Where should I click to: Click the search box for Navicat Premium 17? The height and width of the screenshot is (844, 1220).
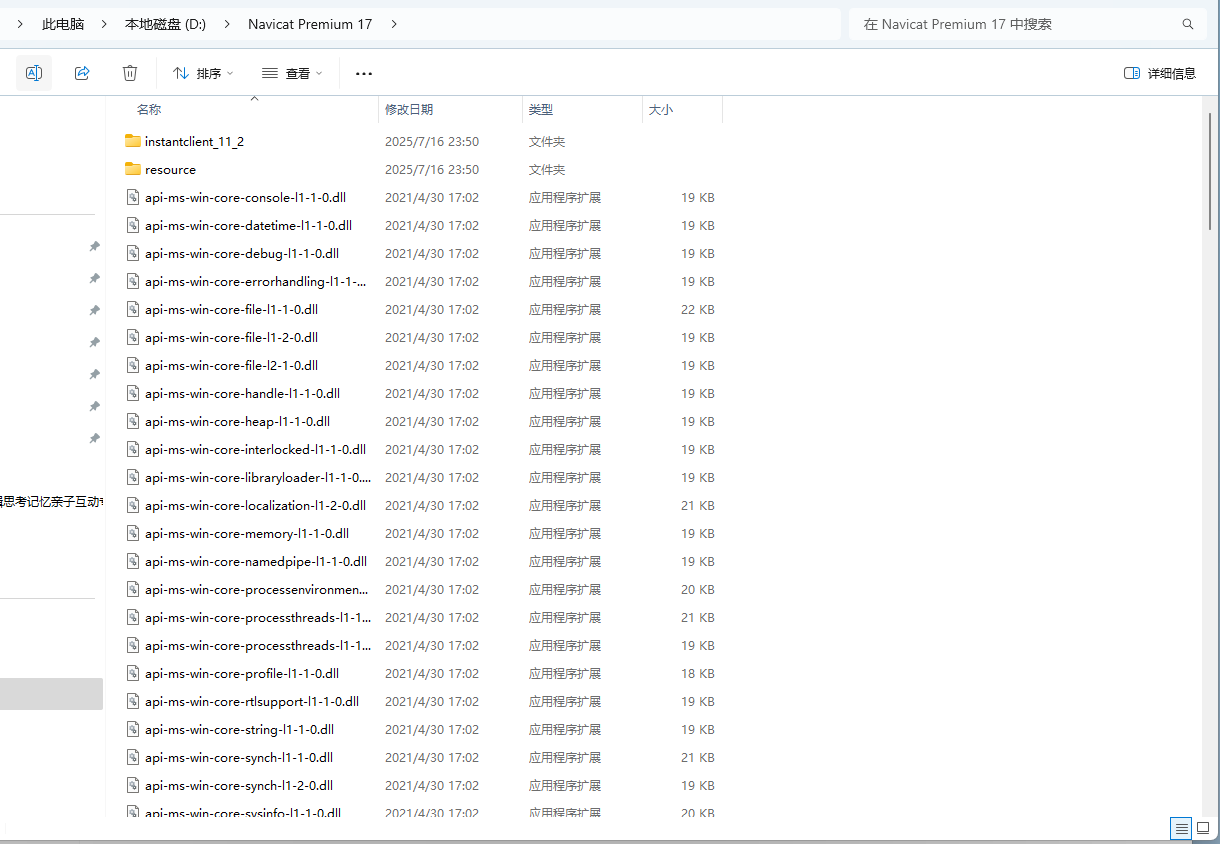tap(1026, 24)
